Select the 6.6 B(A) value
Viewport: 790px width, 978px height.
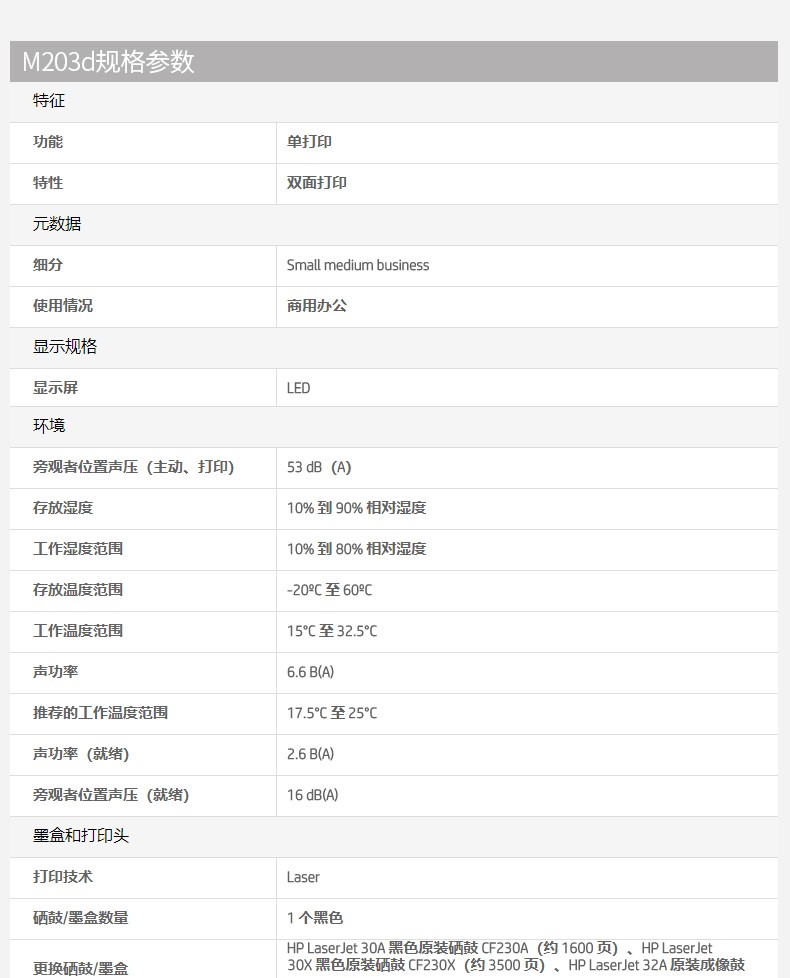311,672
